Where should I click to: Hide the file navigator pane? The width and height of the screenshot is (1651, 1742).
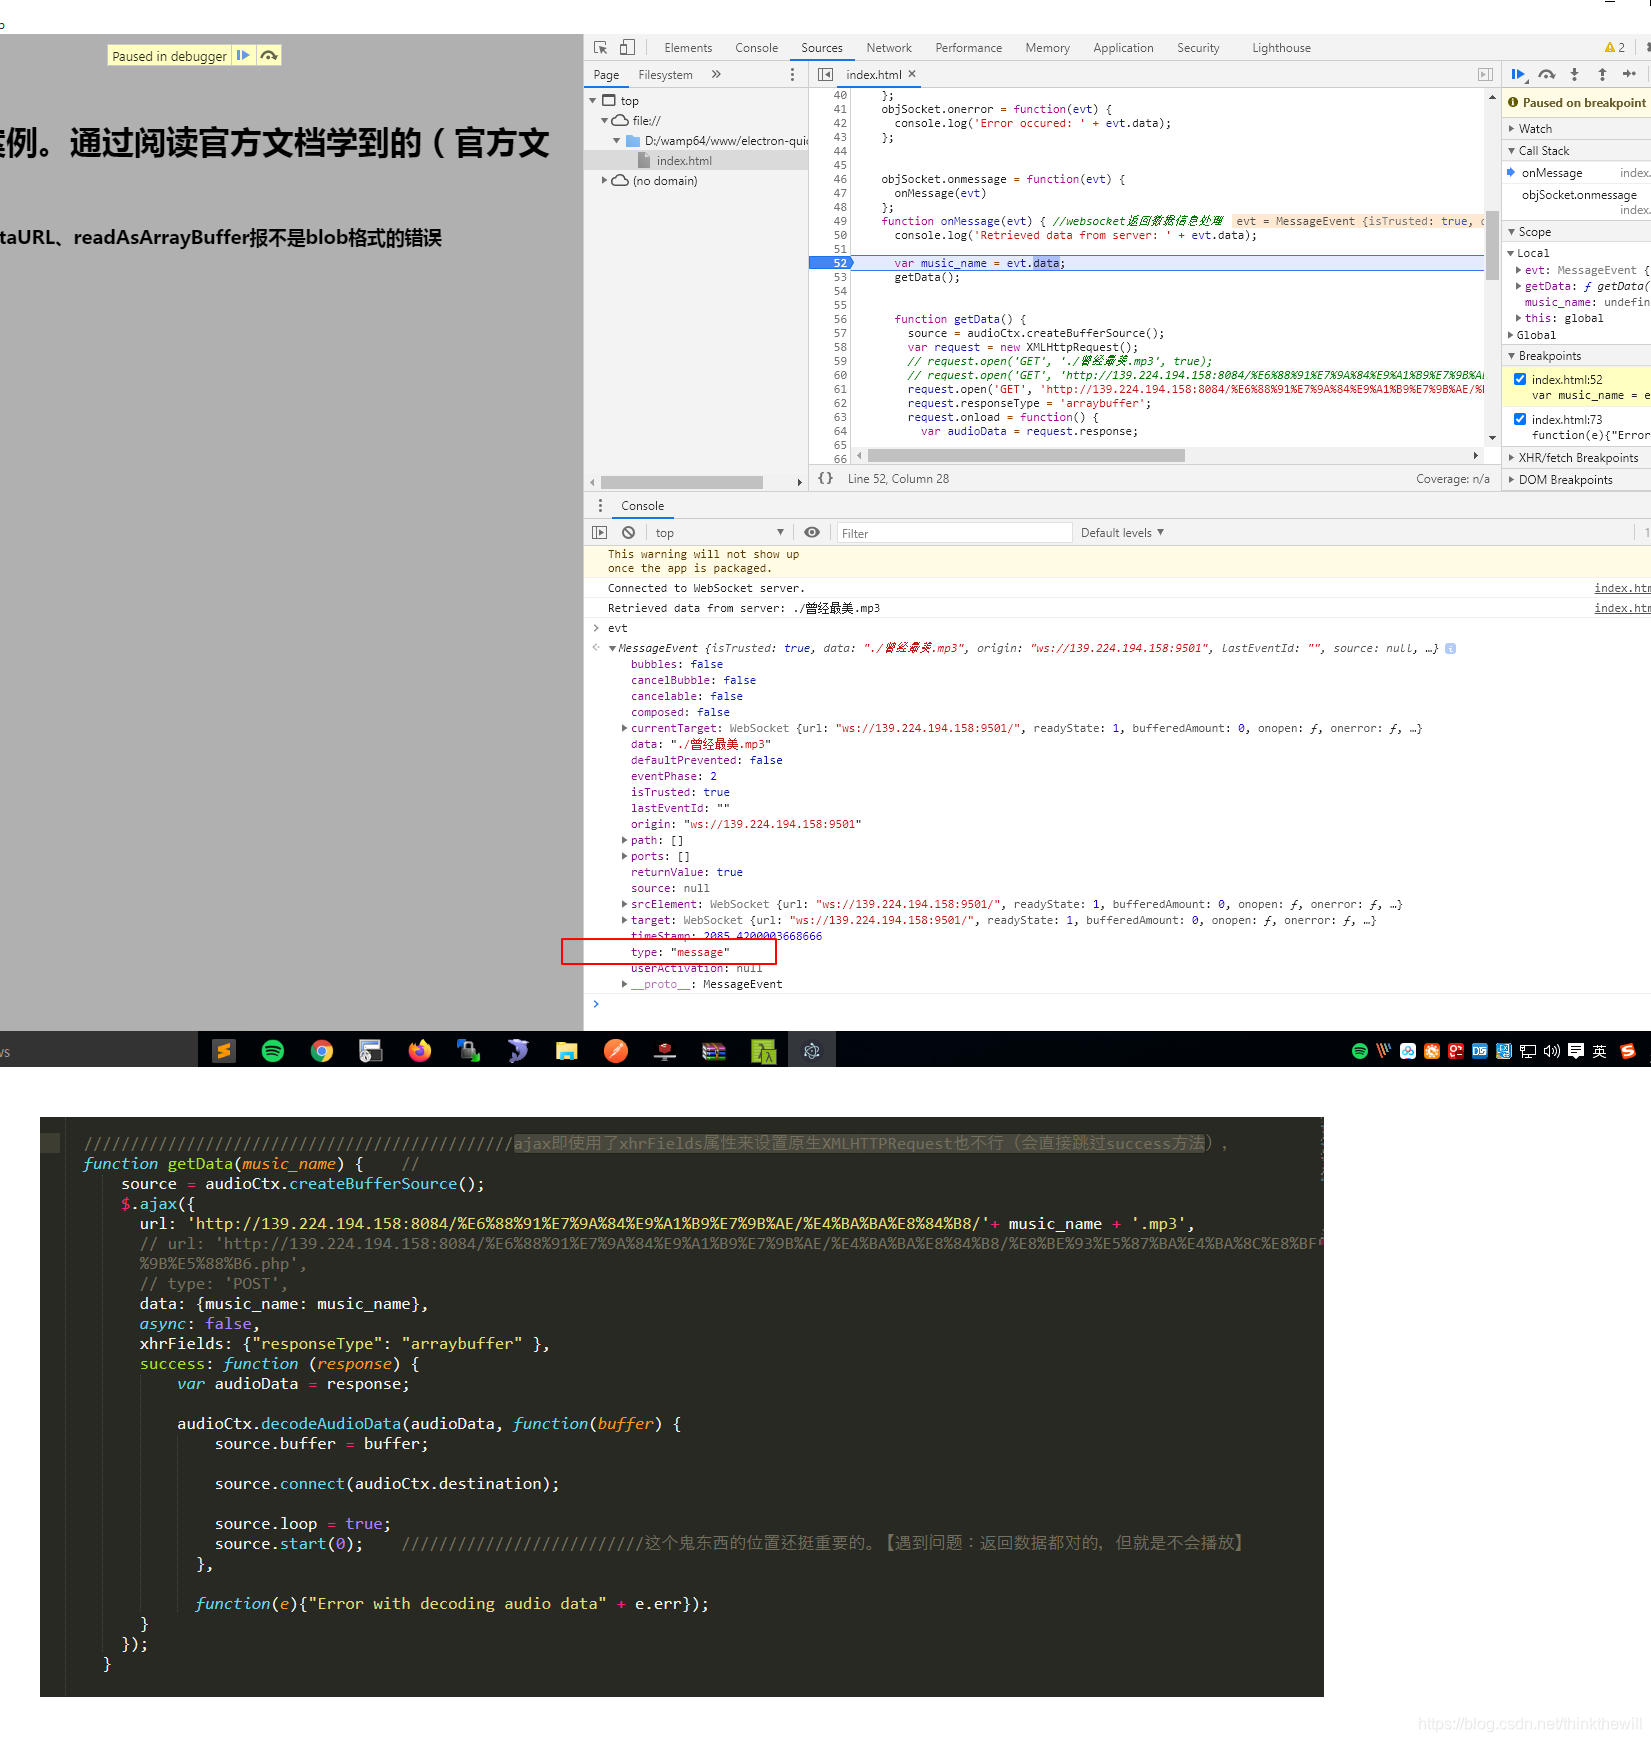pyautogui.click(x=825, y=74)
